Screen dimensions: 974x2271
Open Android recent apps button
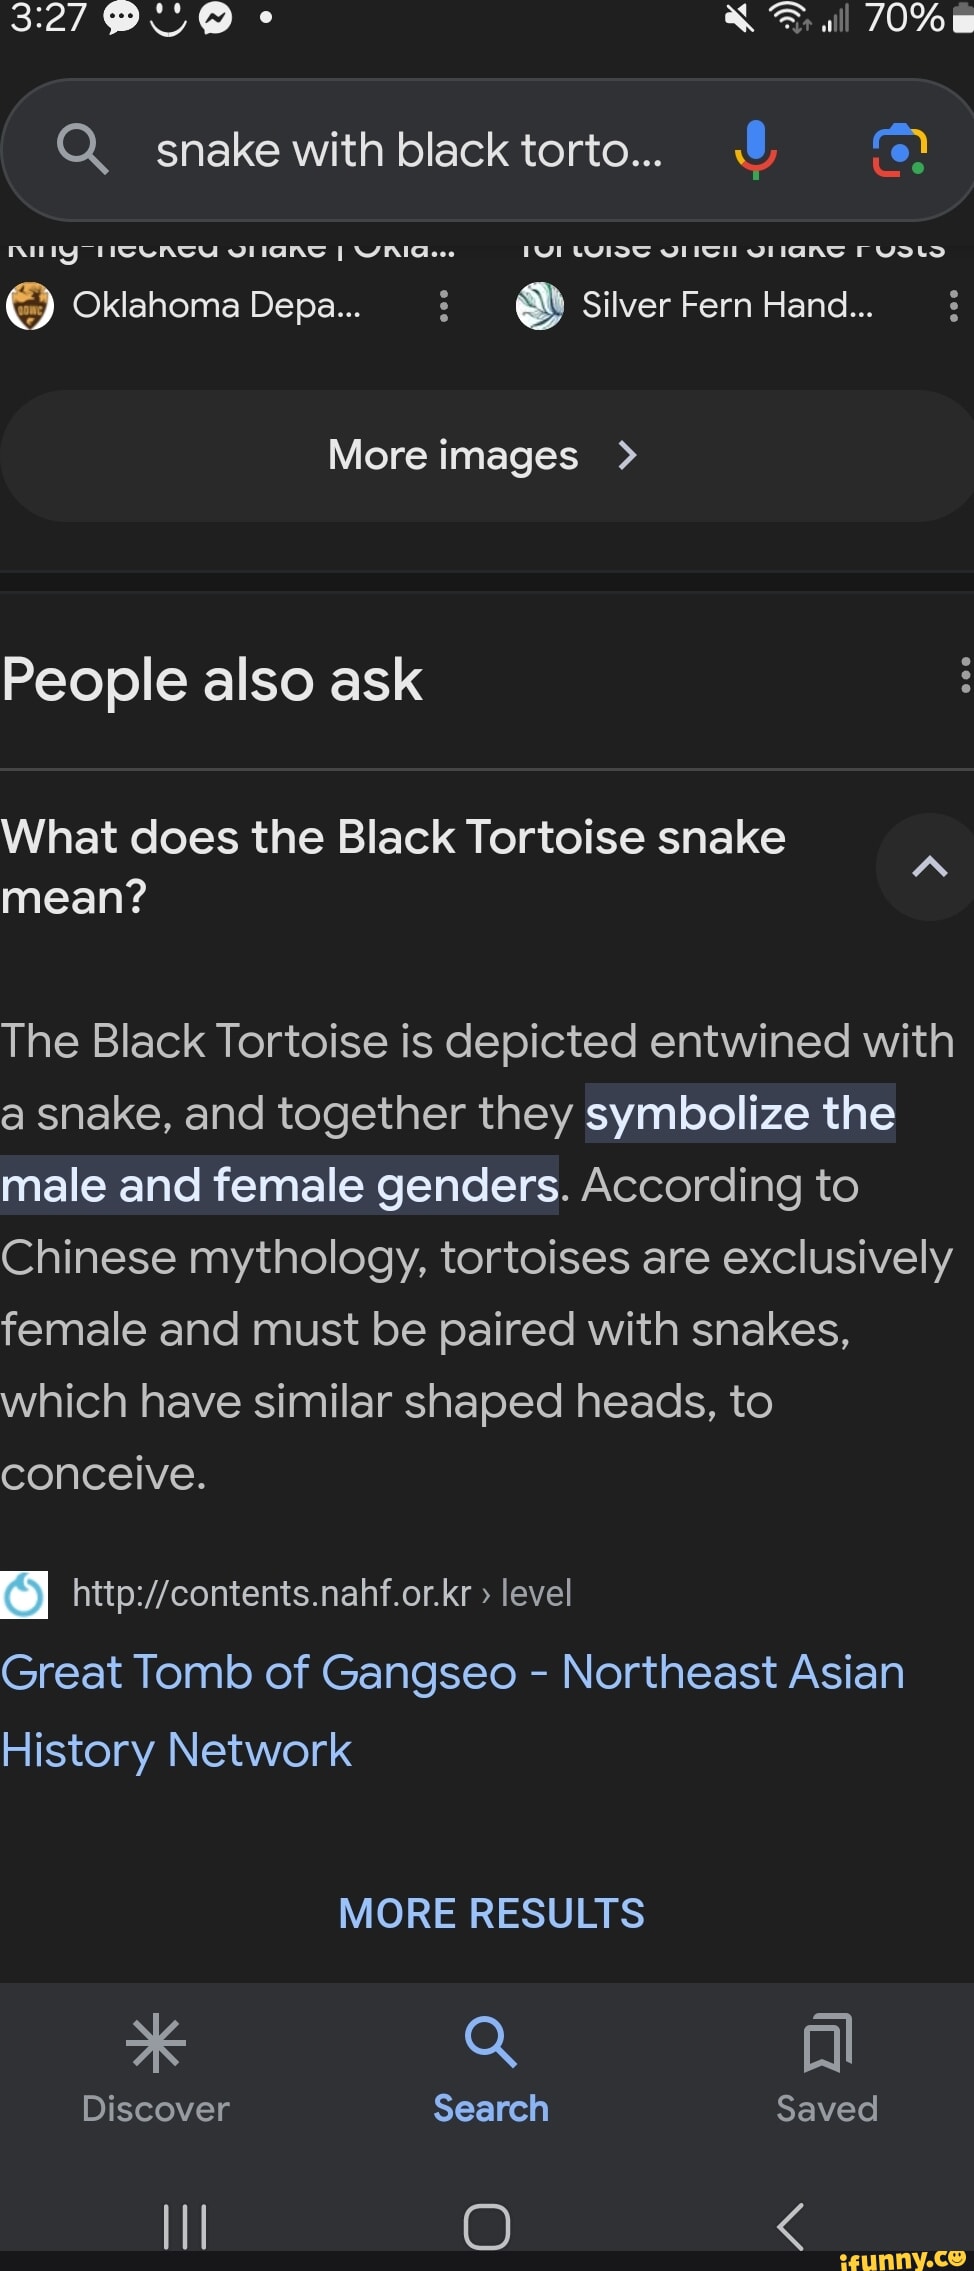tap(185, 2226)
